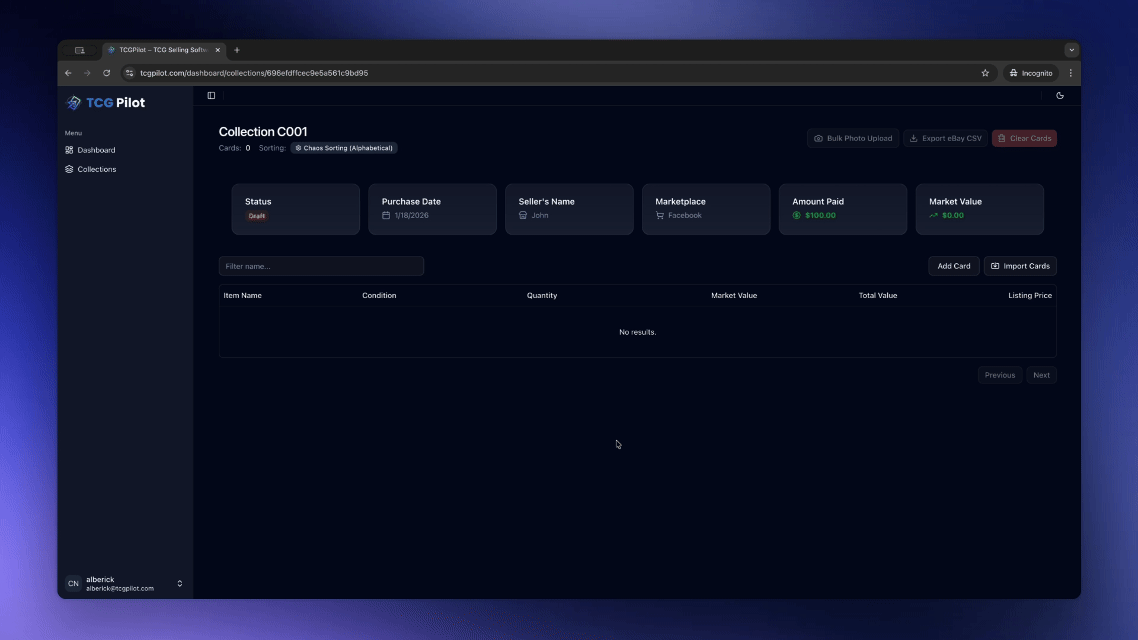Click the TCG Pilot logo icon
Image resolution: width=1138 pixels, height=640 pixels.
pyautogui.click(x=72, y=102)
